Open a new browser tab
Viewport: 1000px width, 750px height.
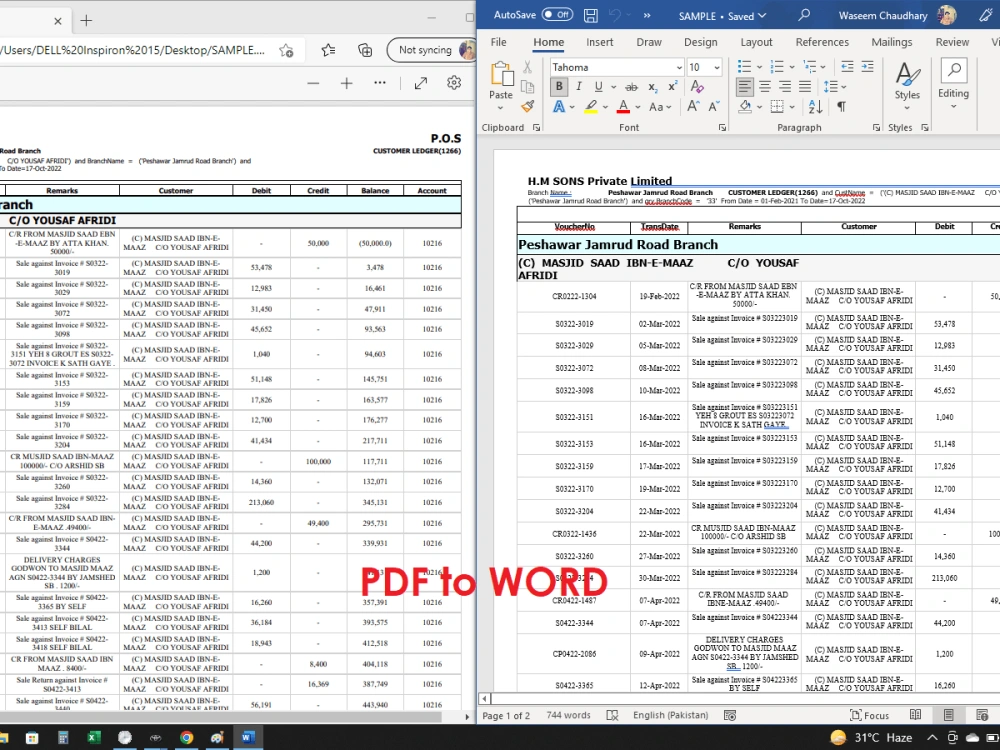86,21
